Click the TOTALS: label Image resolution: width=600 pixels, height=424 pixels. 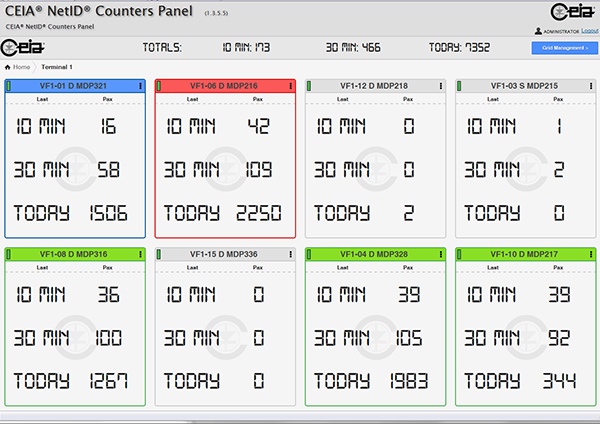click(x=162, y=47)
